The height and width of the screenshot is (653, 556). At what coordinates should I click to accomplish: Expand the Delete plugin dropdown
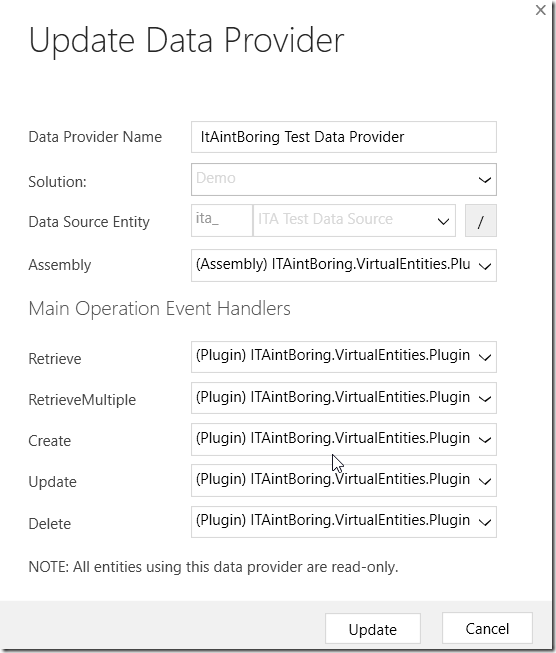click(x=344, y=522)
